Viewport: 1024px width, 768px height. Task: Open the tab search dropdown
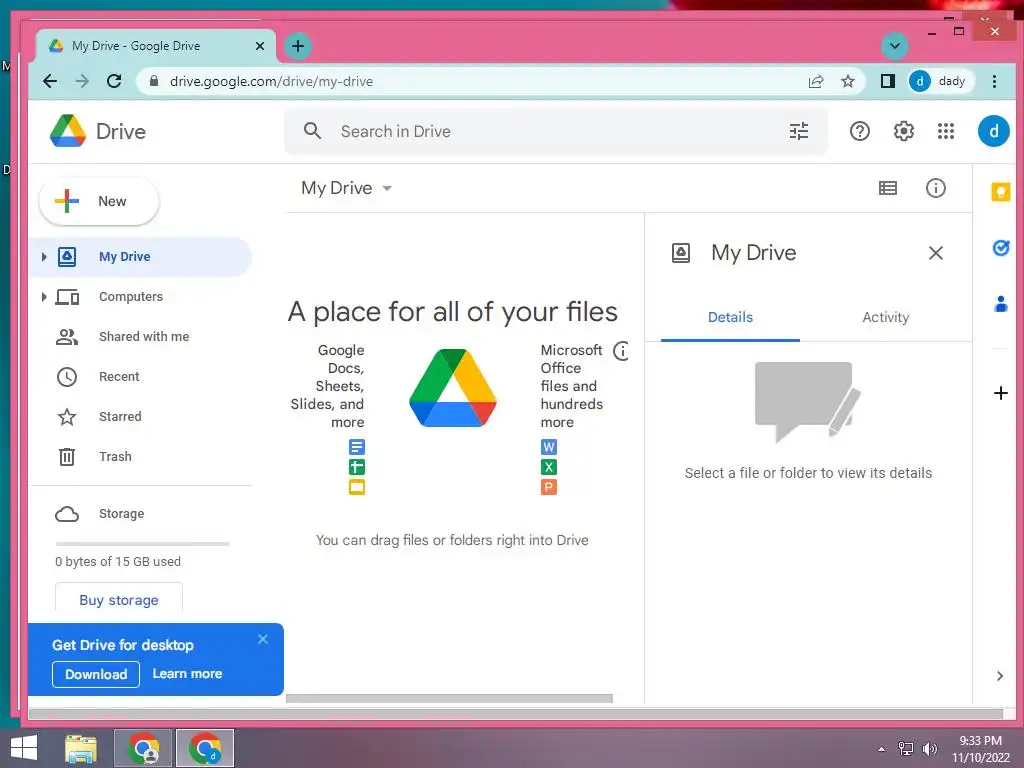click(x=895, y=46)
